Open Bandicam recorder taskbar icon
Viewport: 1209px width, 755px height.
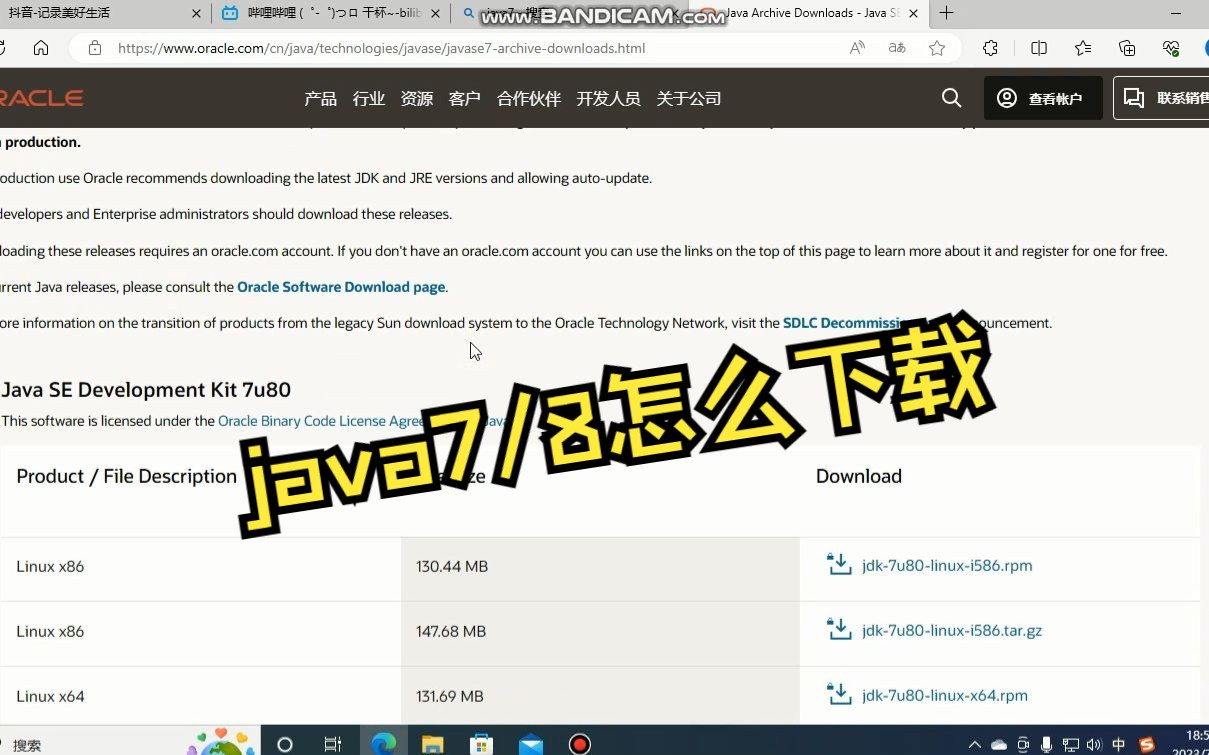(580, 744)
